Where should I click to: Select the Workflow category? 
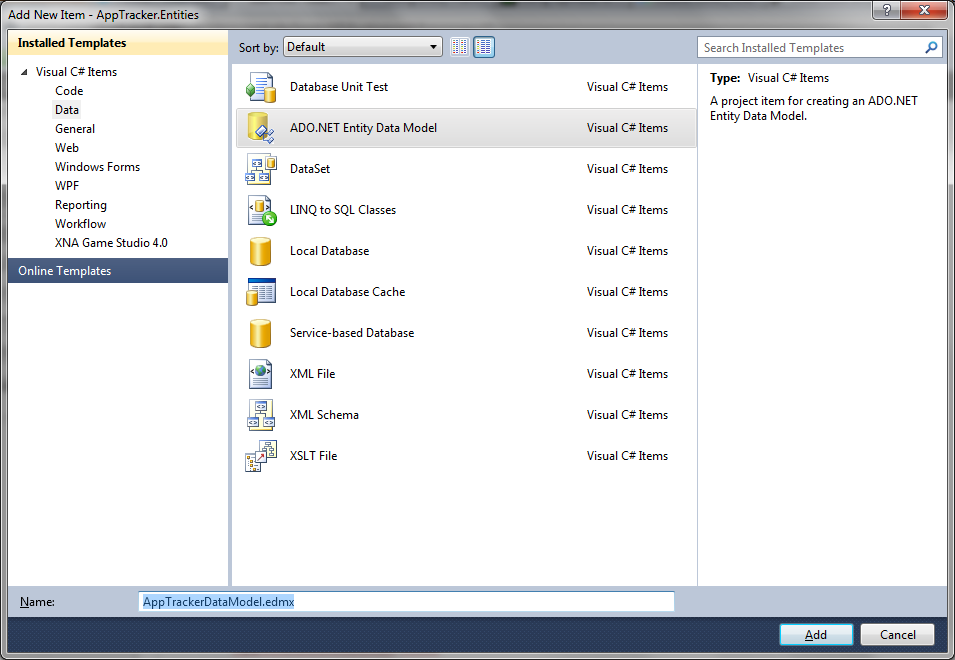80,223
